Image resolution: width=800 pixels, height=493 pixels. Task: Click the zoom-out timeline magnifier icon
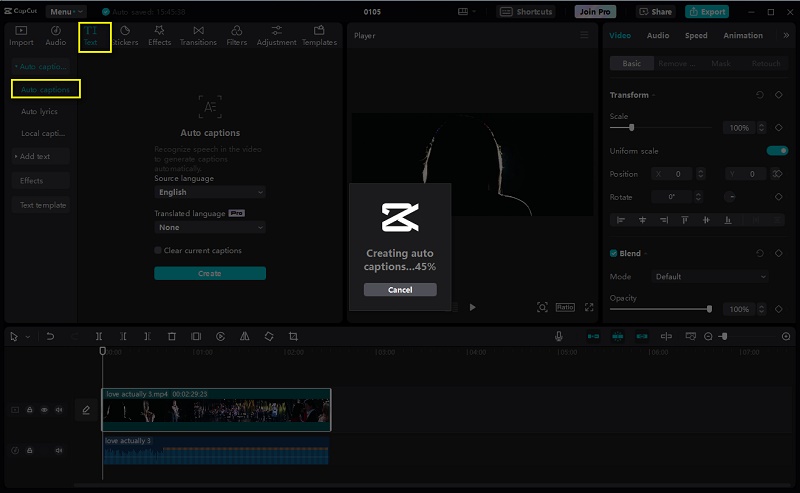tap(708, 336)
